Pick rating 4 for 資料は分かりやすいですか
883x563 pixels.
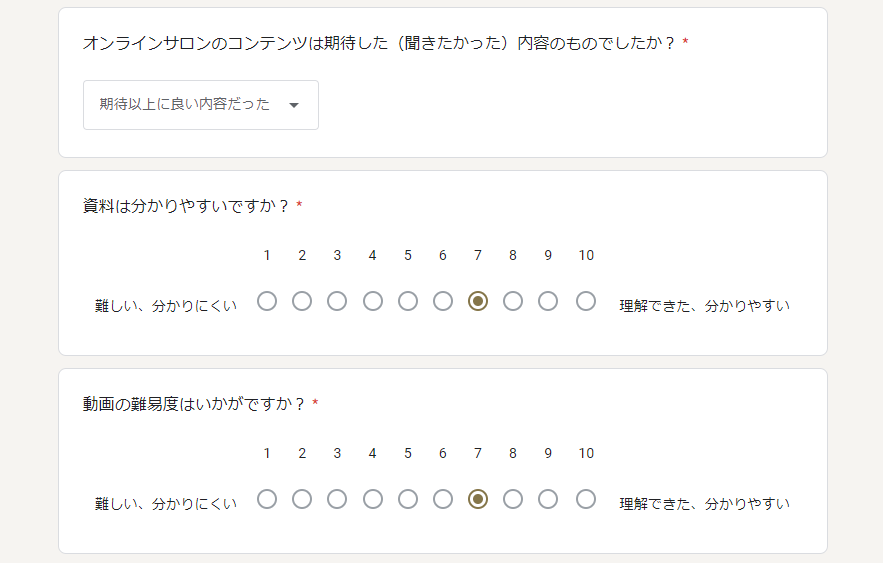(373, 301)
